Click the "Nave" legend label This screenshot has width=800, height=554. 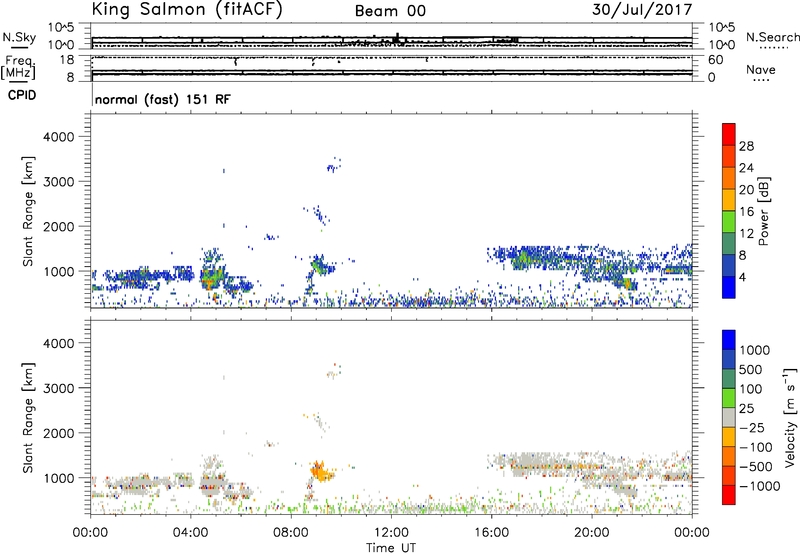761,69
